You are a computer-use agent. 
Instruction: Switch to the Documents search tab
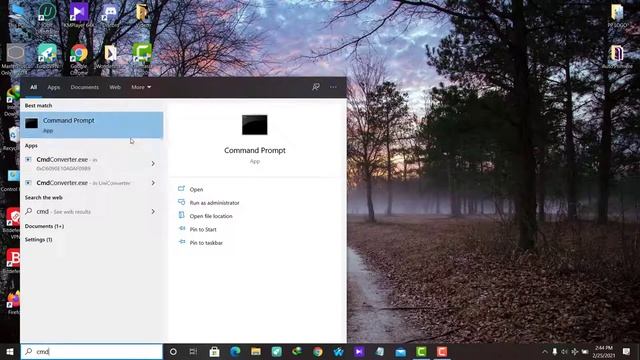coord(84,87)
